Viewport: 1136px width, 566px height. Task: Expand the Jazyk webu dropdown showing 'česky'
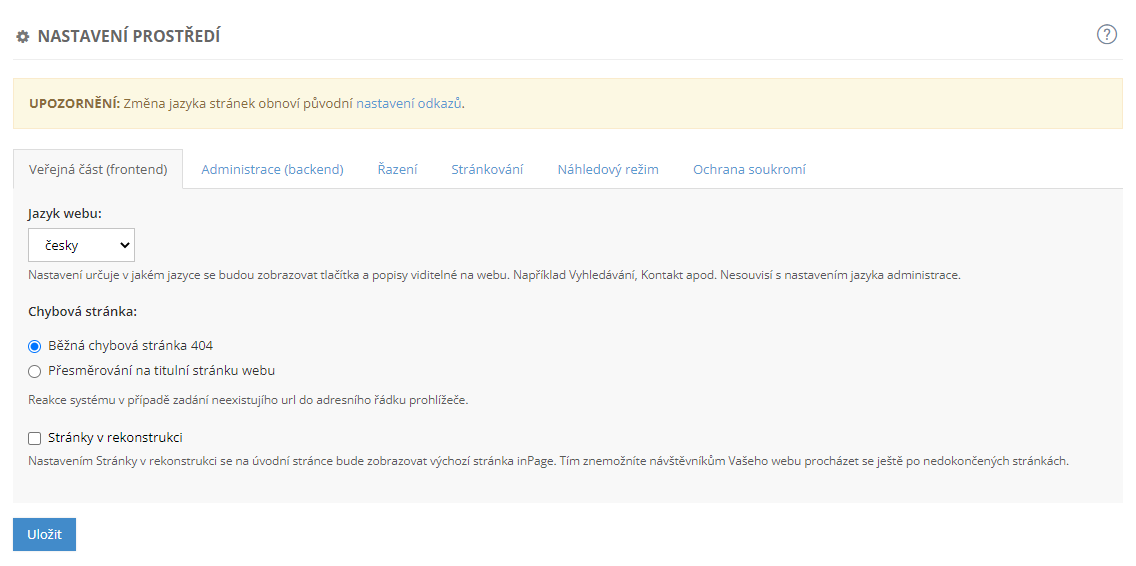(x=81, y=245)
